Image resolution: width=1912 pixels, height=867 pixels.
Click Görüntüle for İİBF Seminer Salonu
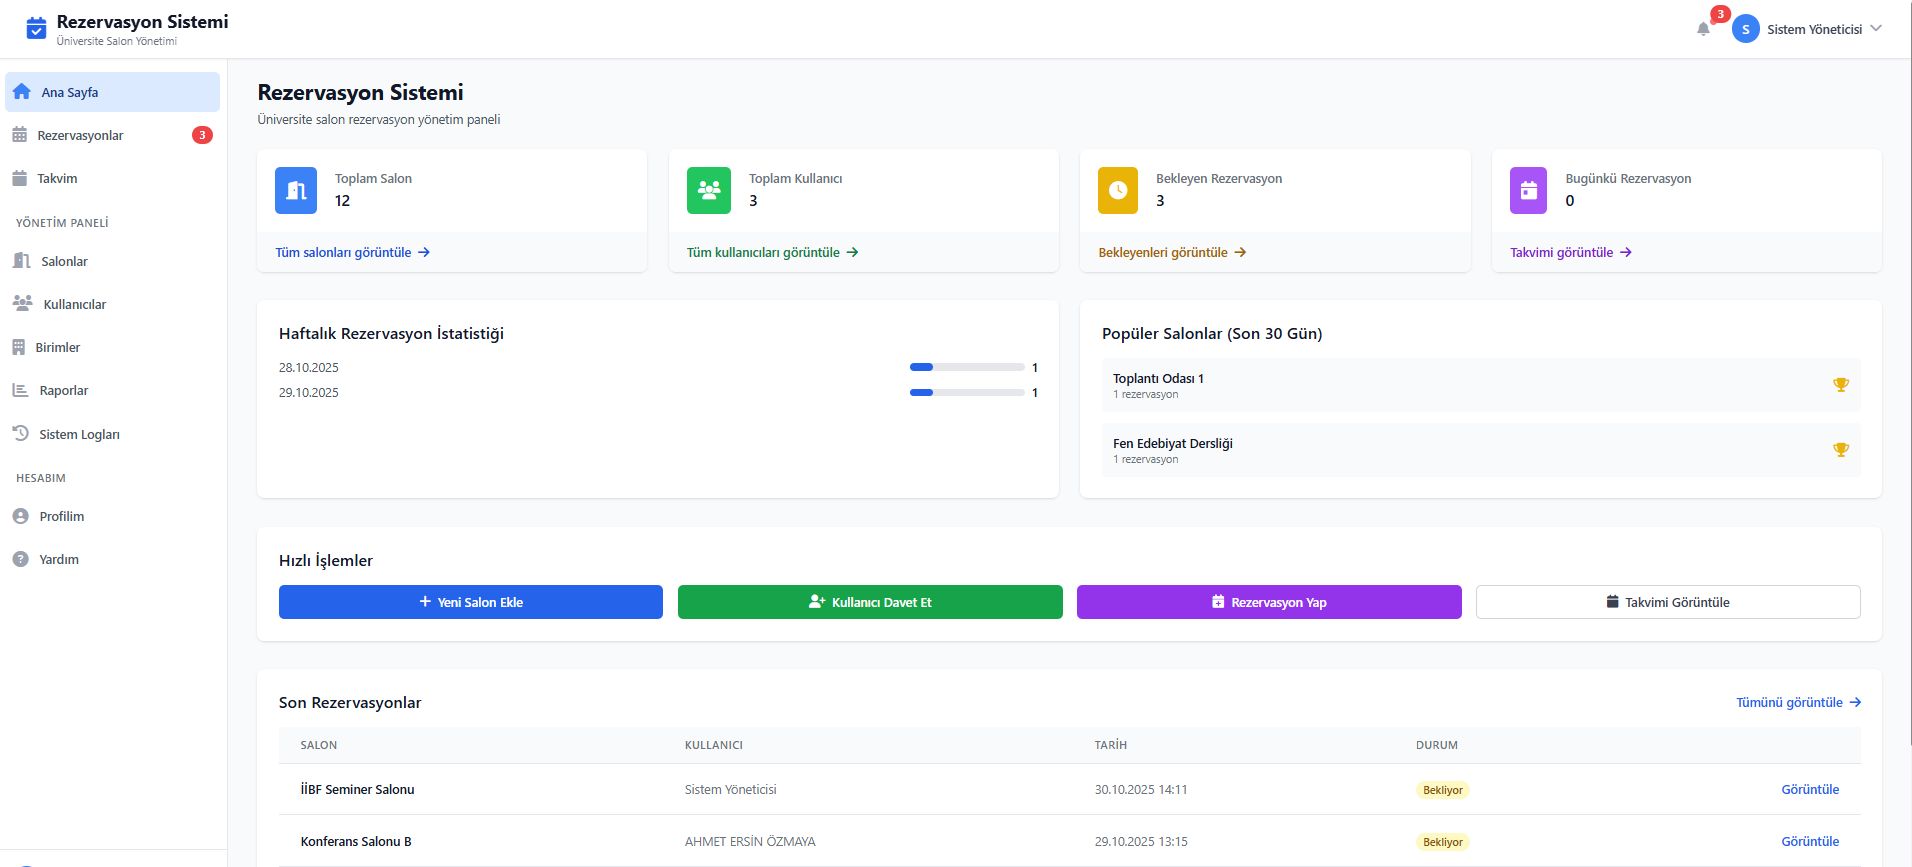(x=1810, y=789)
